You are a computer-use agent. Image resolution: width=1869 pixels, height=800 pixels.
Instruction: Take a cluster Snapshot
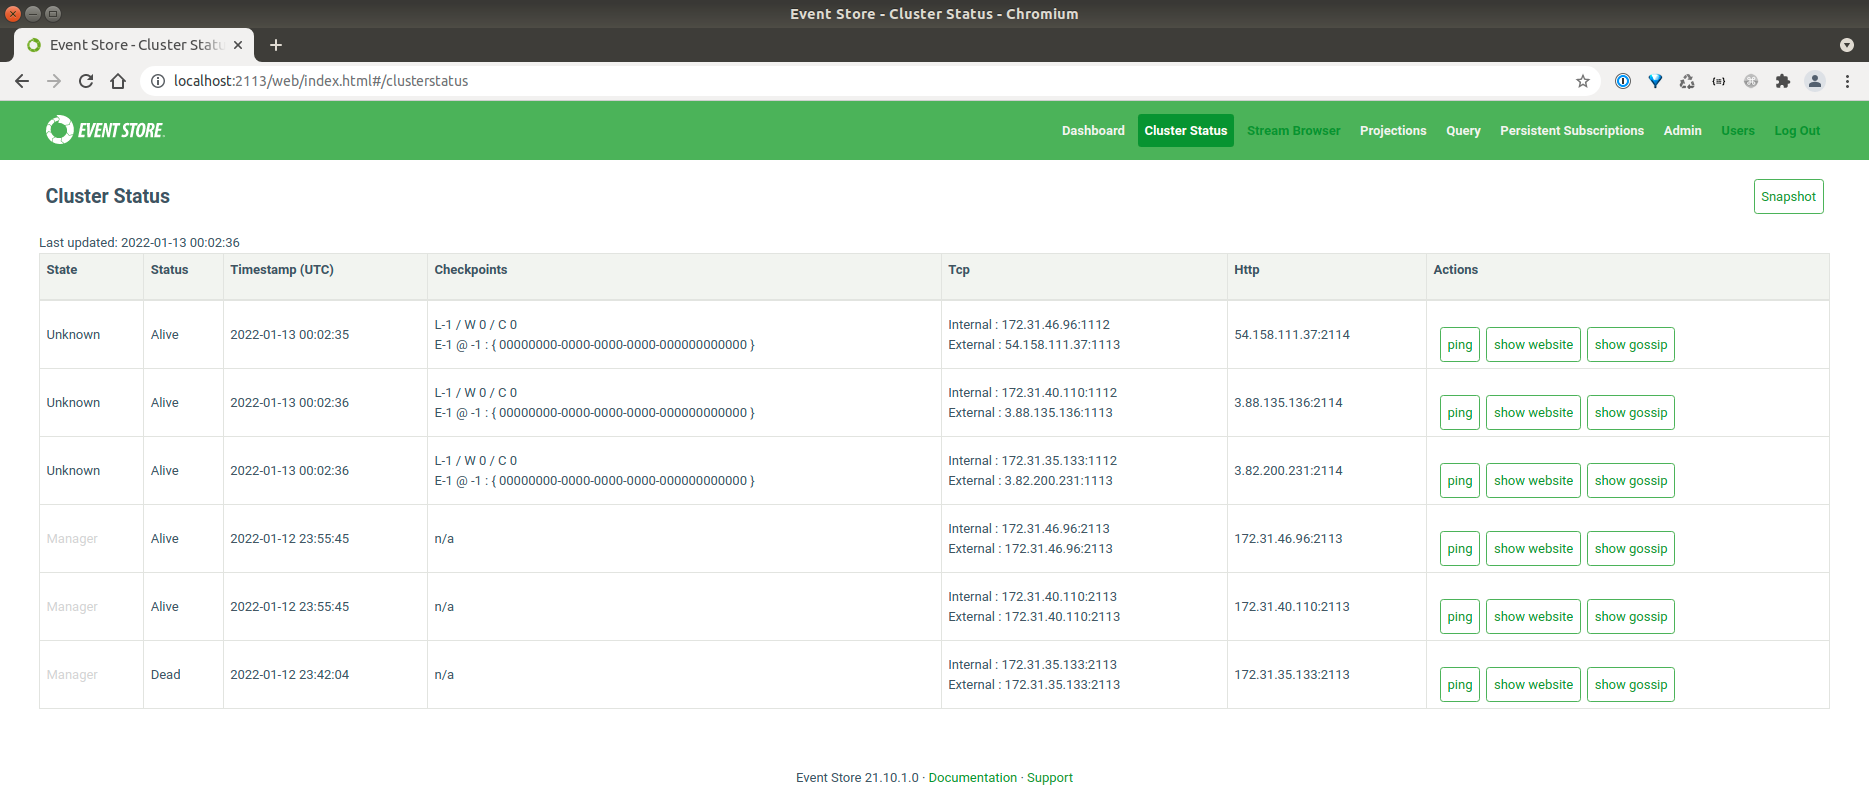coord(1788,197)
